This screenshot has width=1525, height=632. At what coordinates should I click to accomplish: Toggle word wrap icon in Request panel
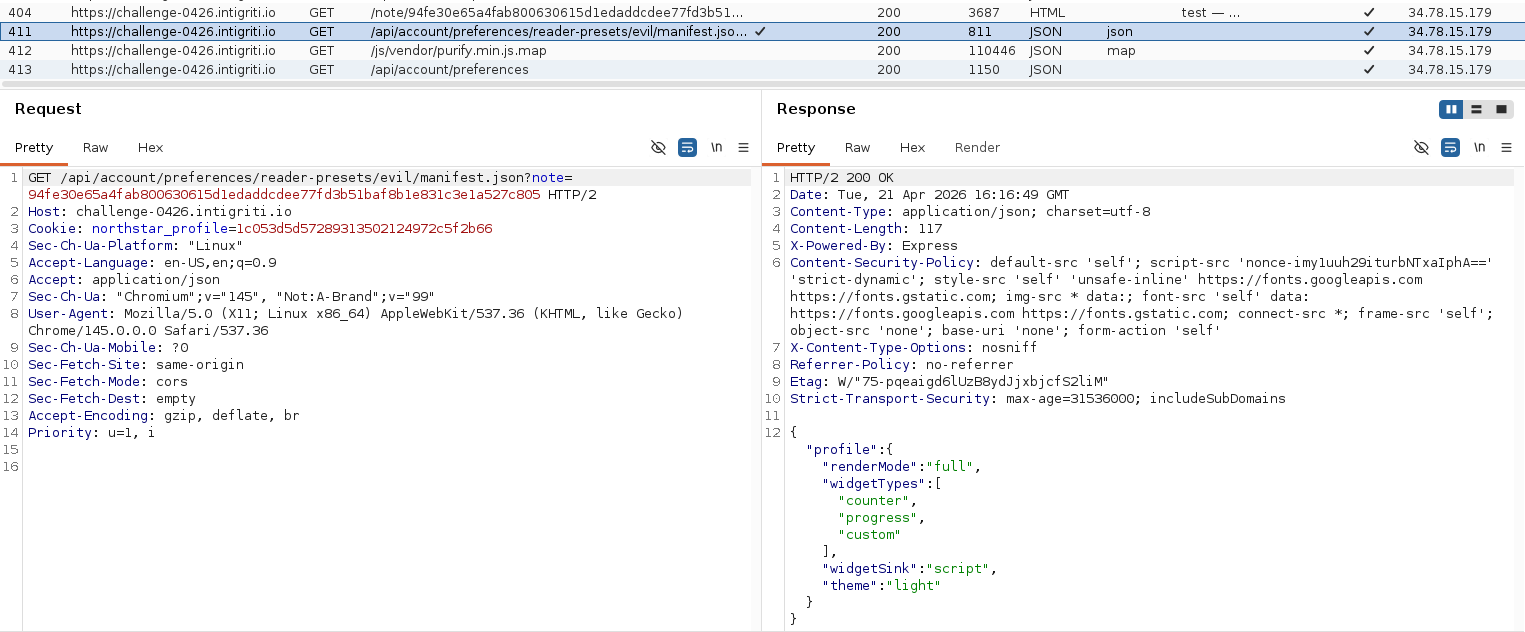coord(687,147)
